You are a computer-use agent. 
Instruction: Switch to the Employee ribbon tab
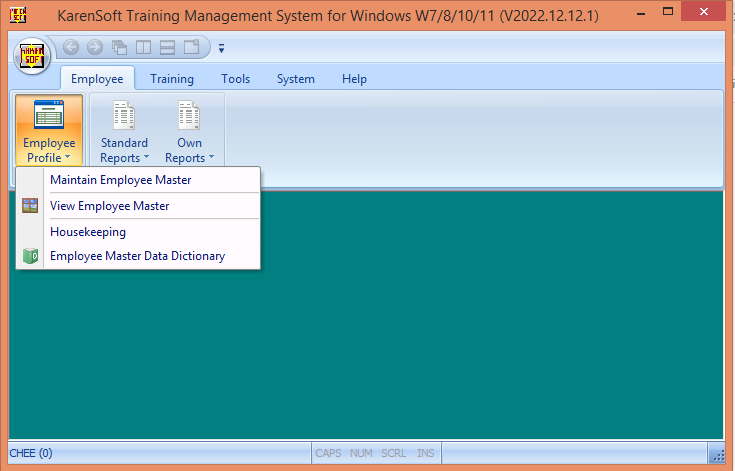point(97,79)
